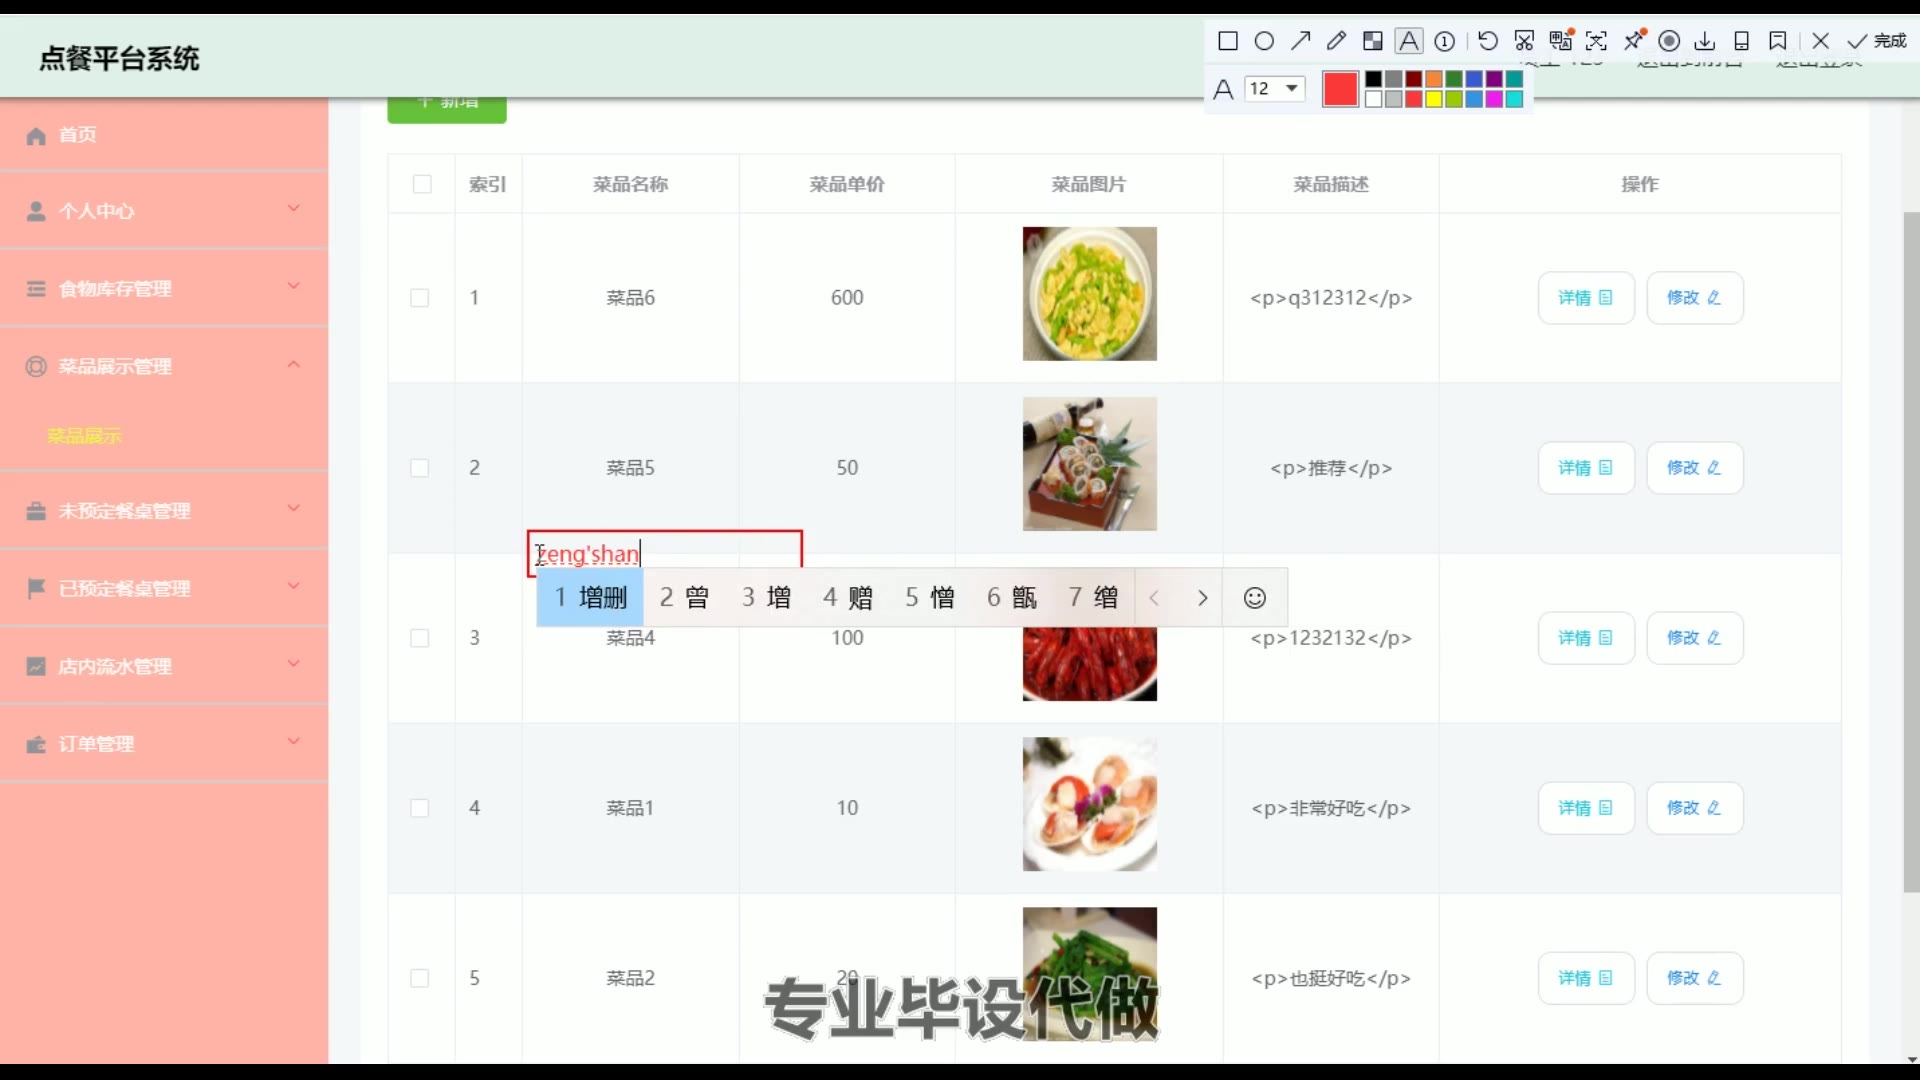Select the pencil drawing tool
This screenshot has height=1080, width=1920.
point(1336,41)
